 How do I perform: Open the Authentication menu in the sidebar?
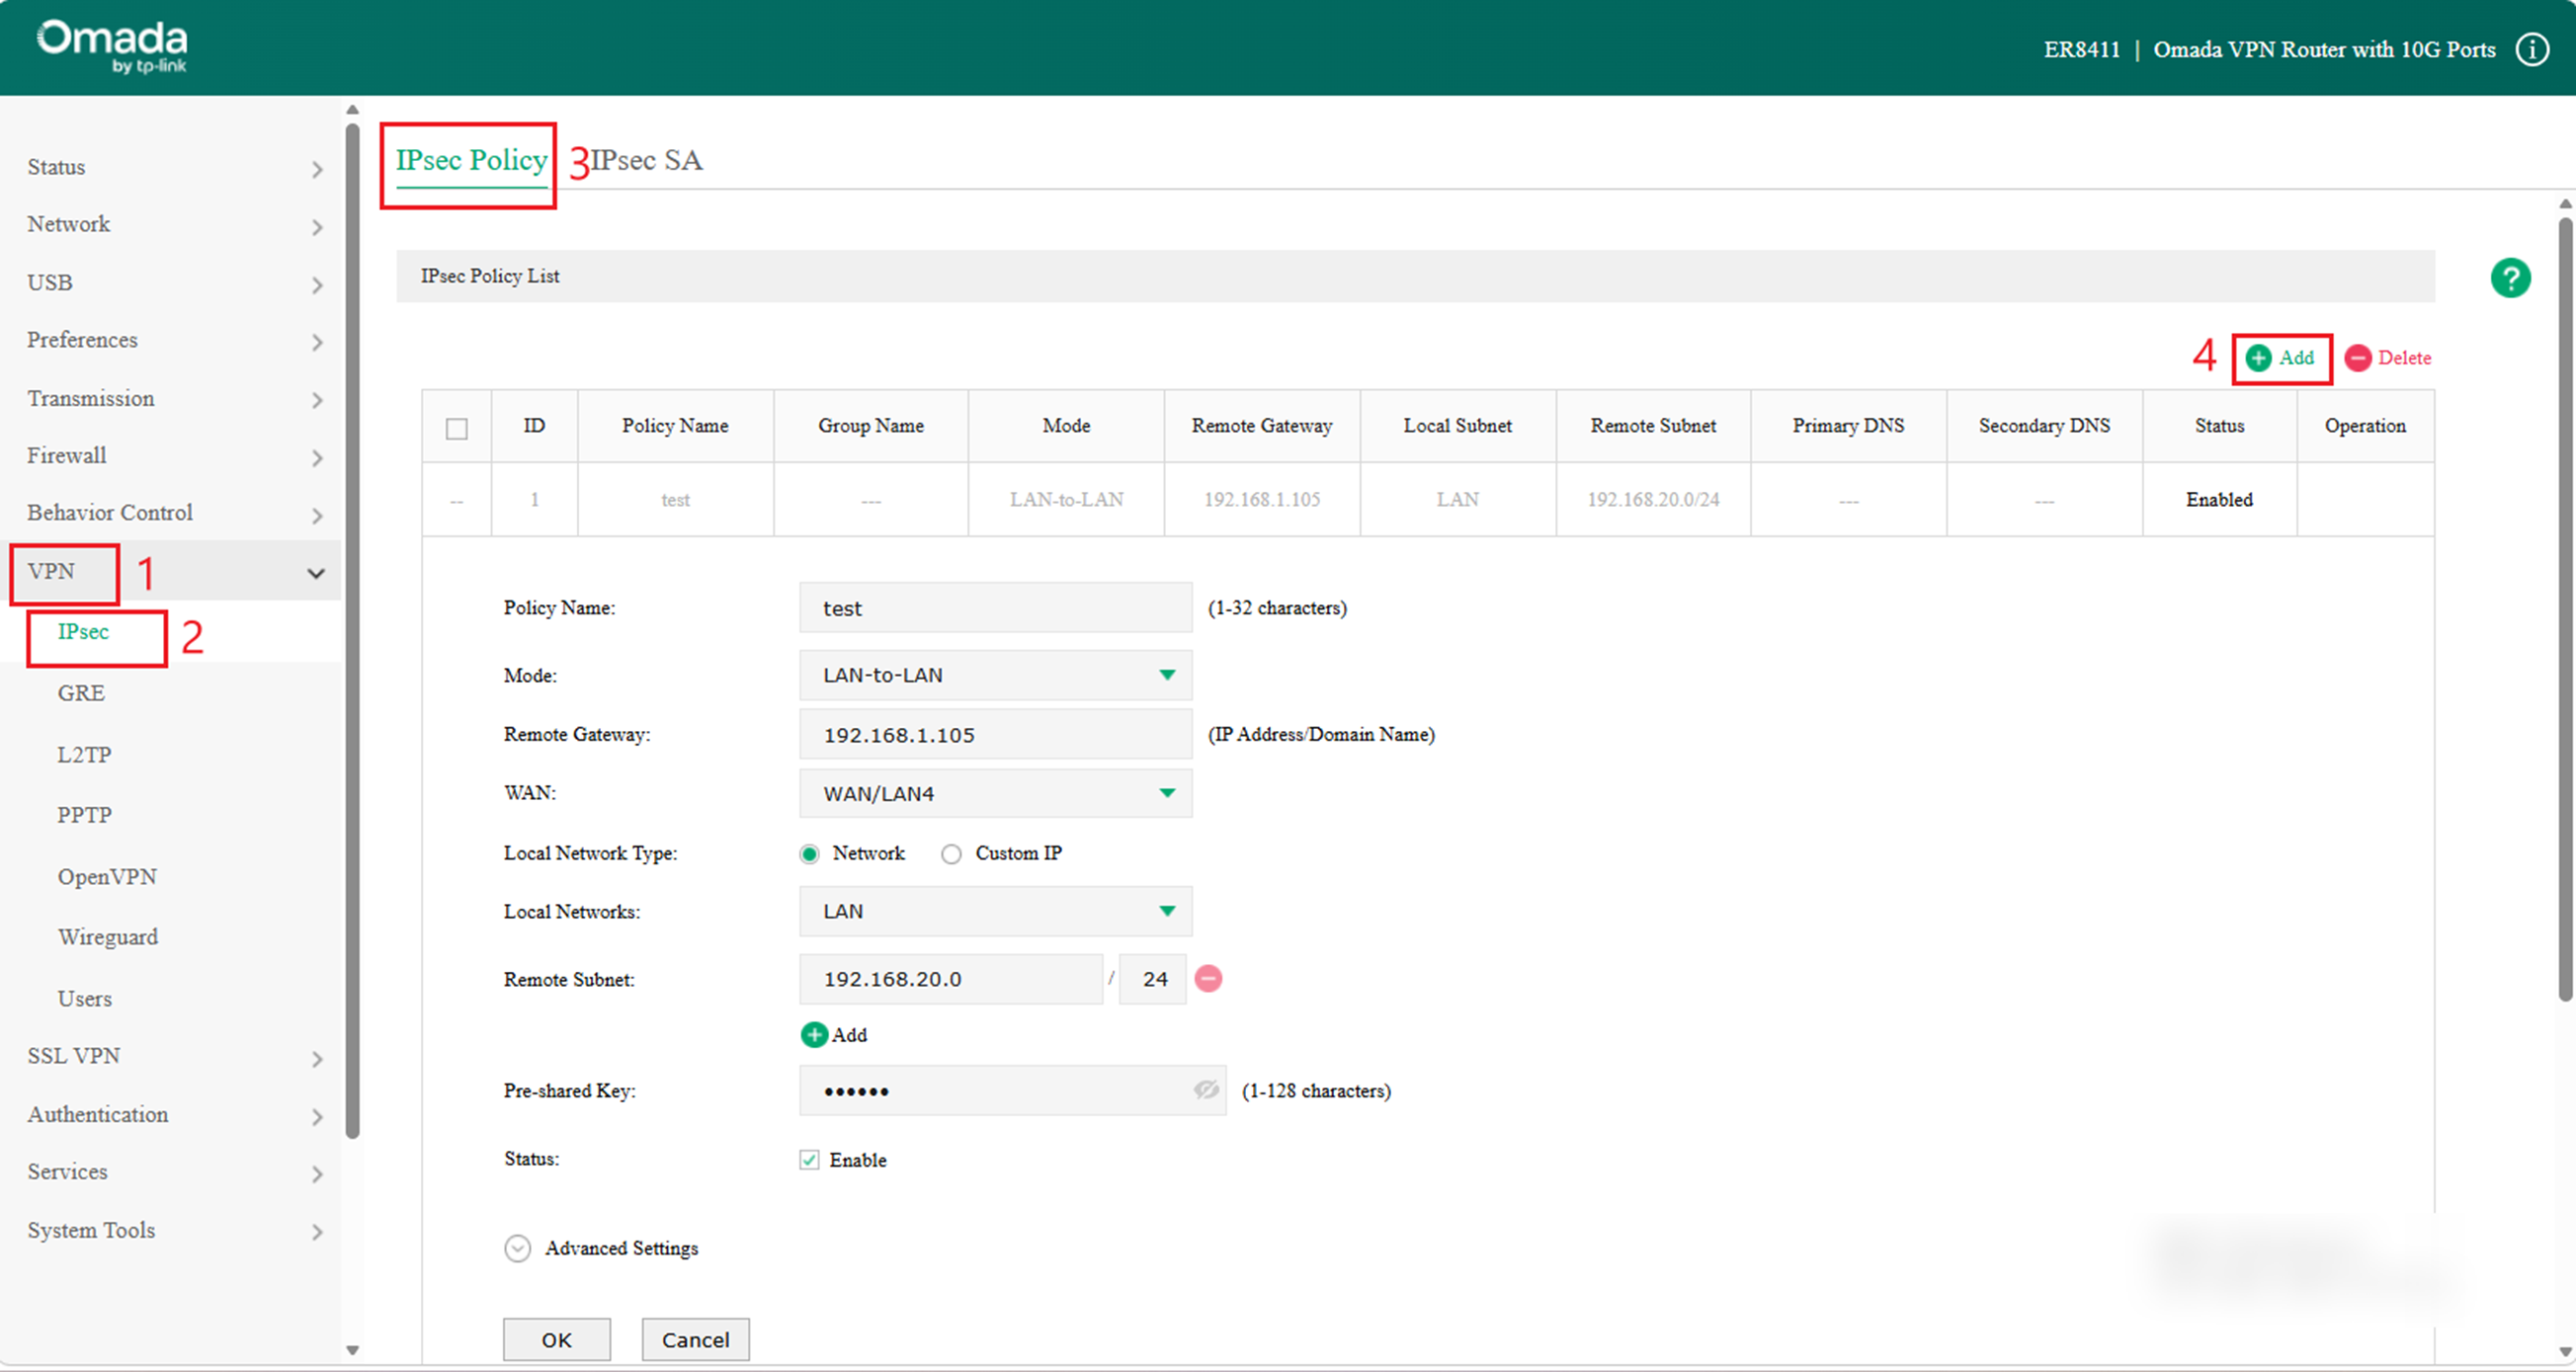point(97,1114)
